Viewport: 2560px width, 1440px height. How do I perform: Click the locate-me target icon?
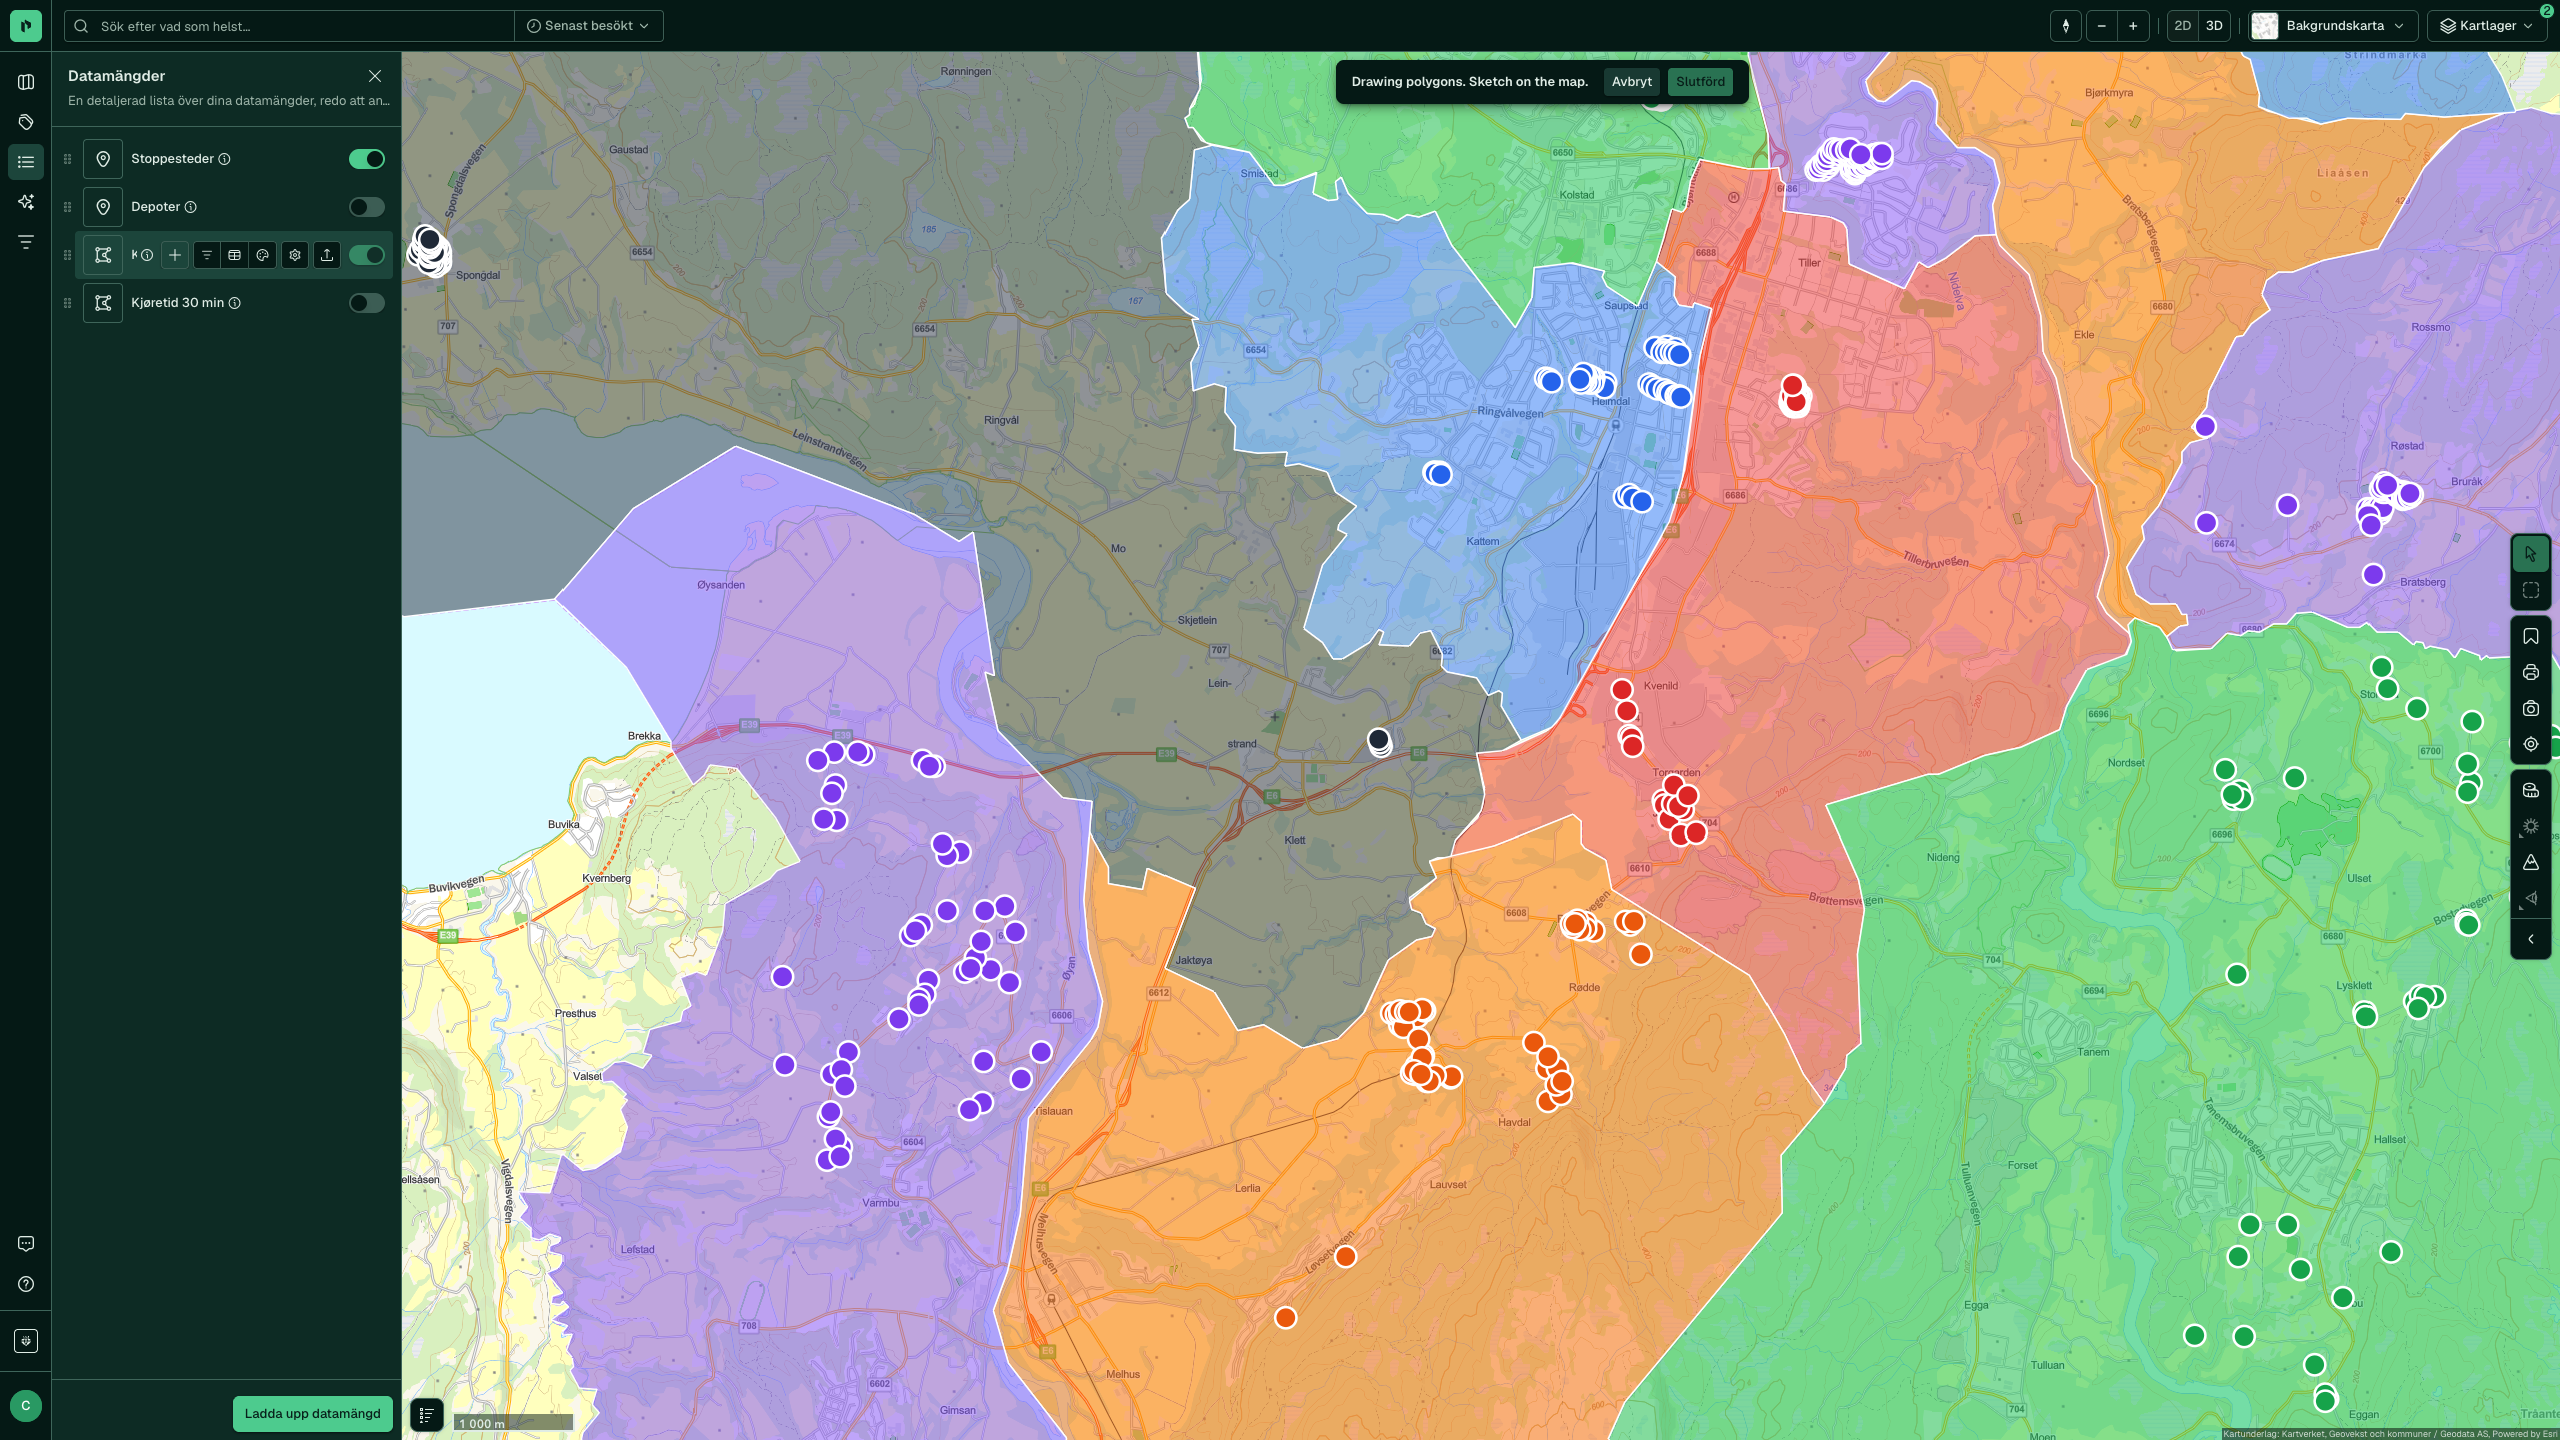pos(2530,745)
